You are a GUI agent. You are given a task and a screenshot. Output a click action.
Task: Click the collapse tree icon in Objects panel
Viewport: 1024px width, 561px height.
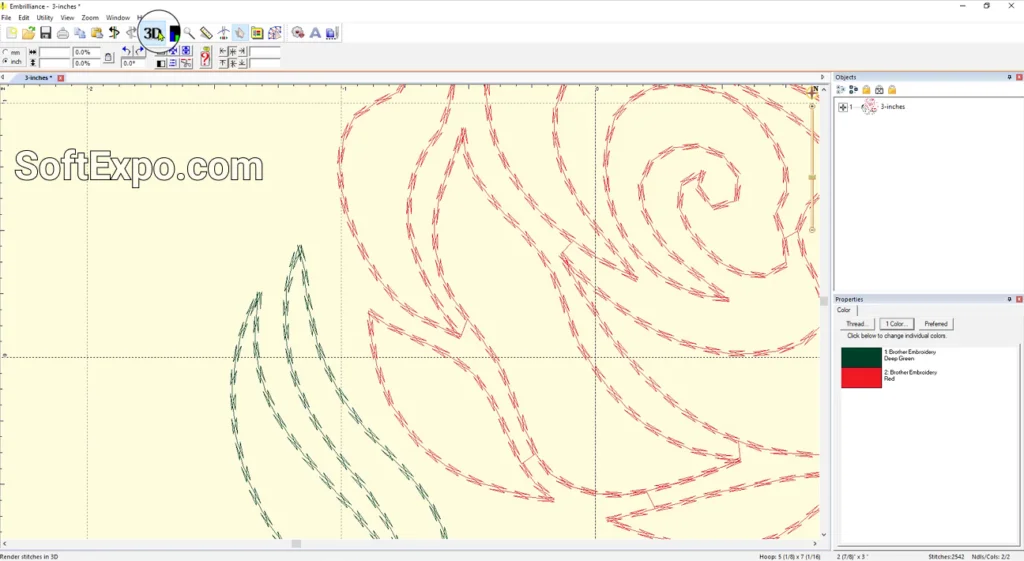[853, 89]
